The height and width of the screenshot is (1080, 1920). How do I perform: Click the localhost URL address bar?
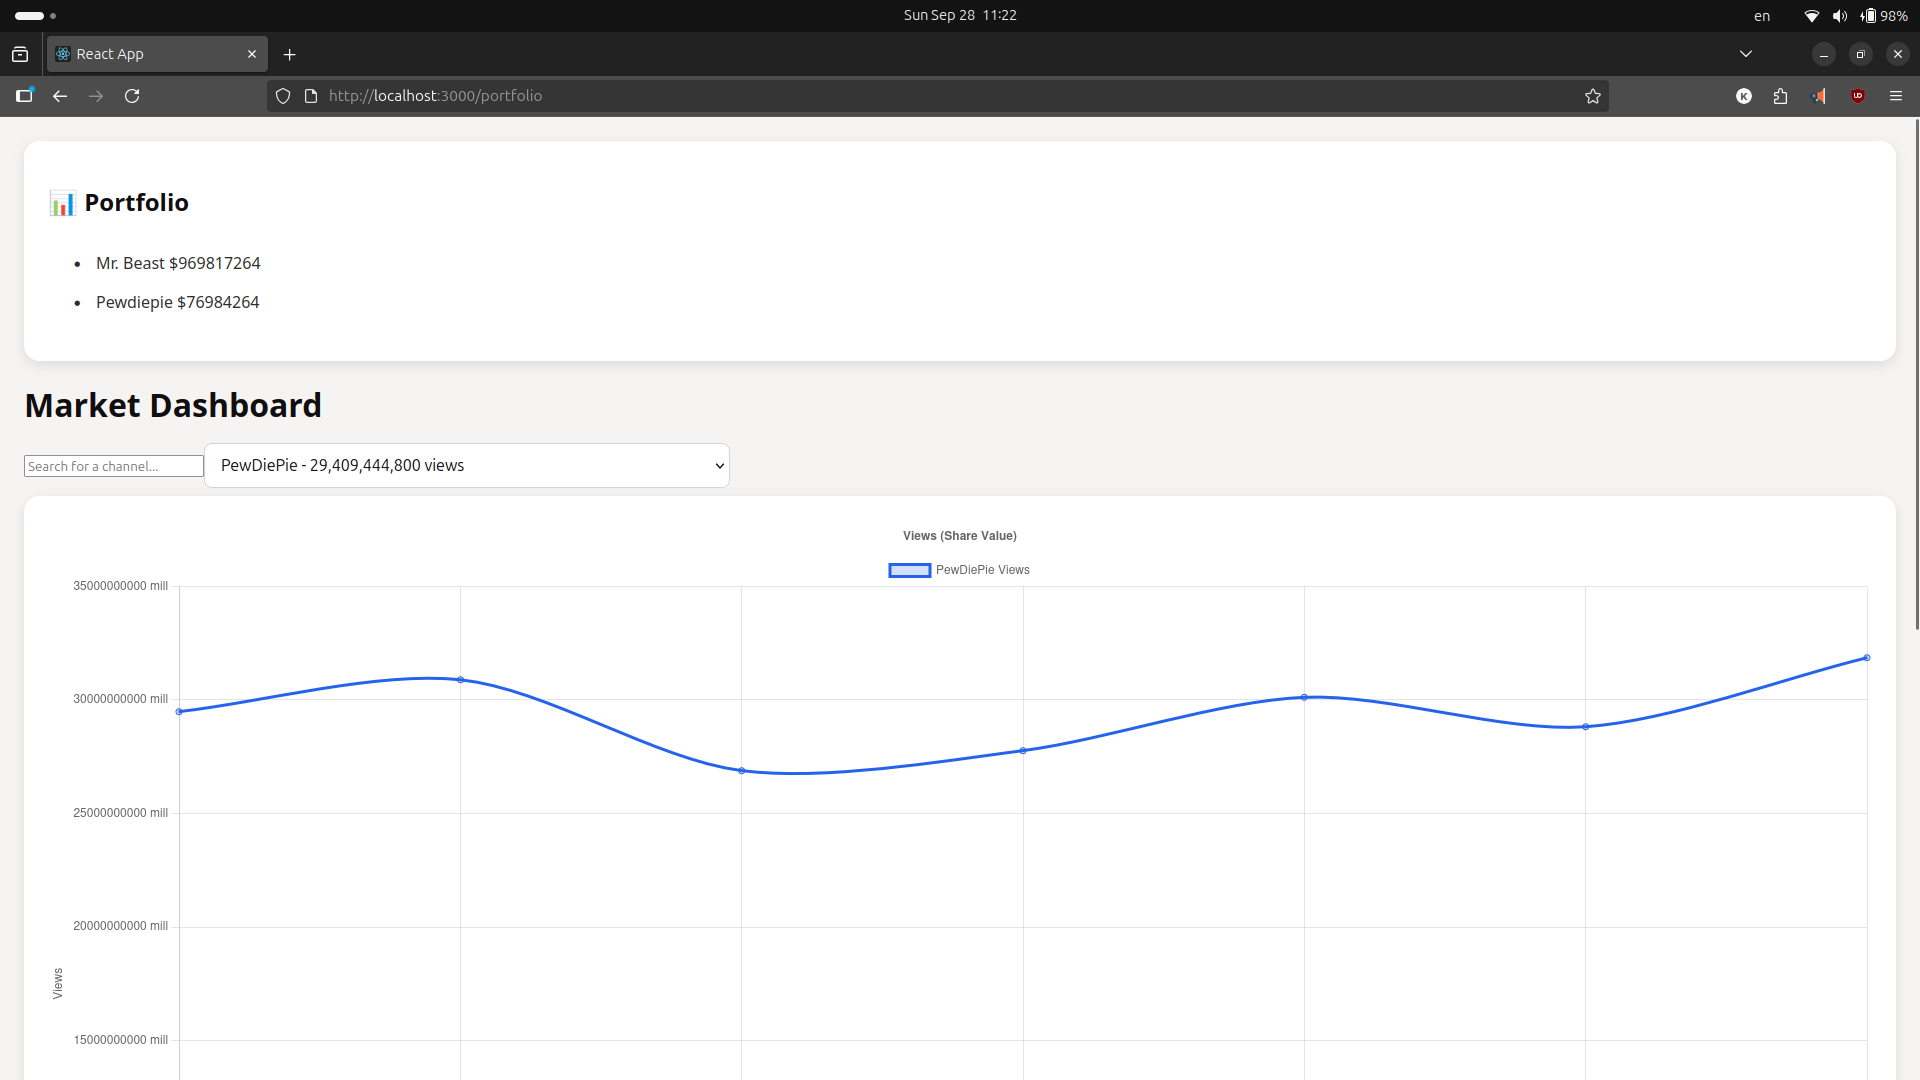[x=900, y=96]
